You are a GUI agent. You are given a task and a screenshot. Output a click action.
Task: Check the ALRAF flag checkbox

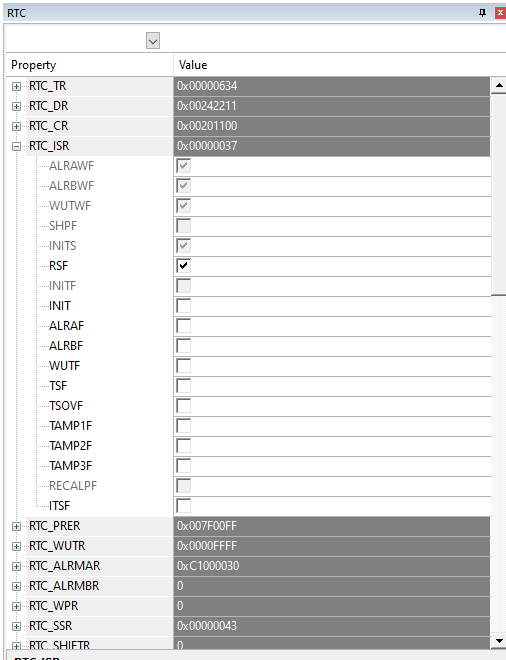tap(184, 326)
